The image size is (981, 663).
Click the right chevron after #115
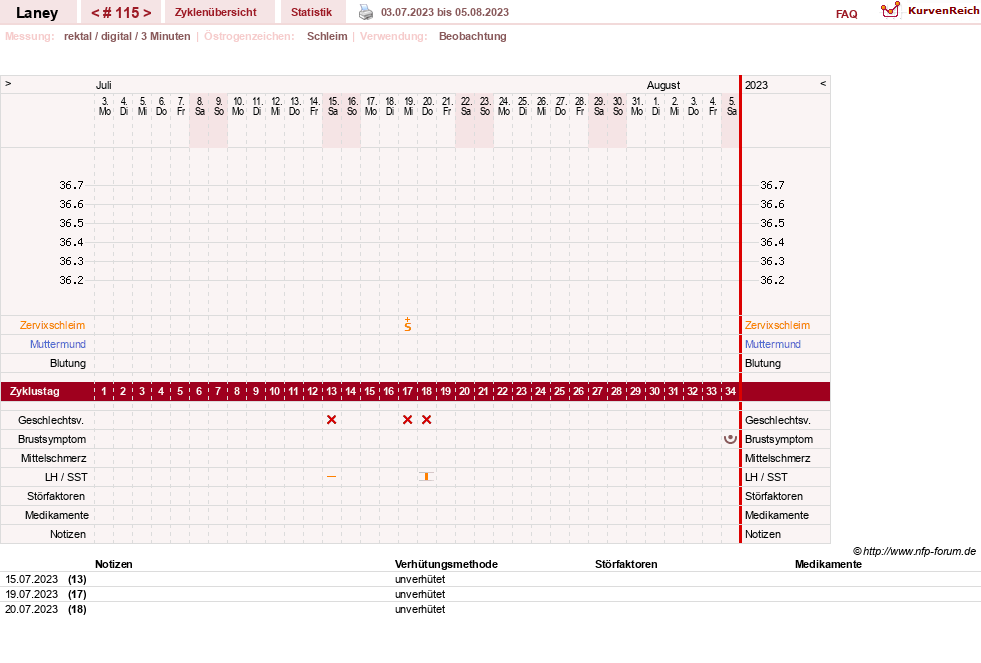[x=147, y=13]
